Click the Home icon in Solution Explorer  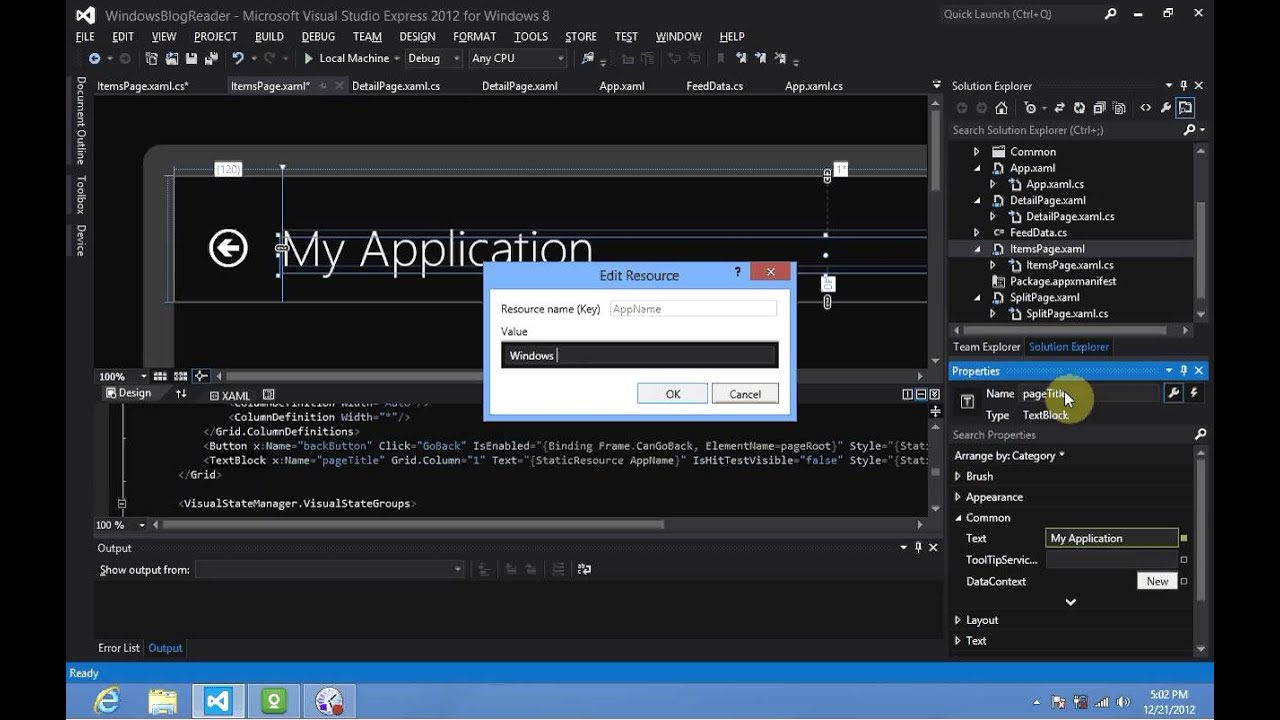(1001, 108)
